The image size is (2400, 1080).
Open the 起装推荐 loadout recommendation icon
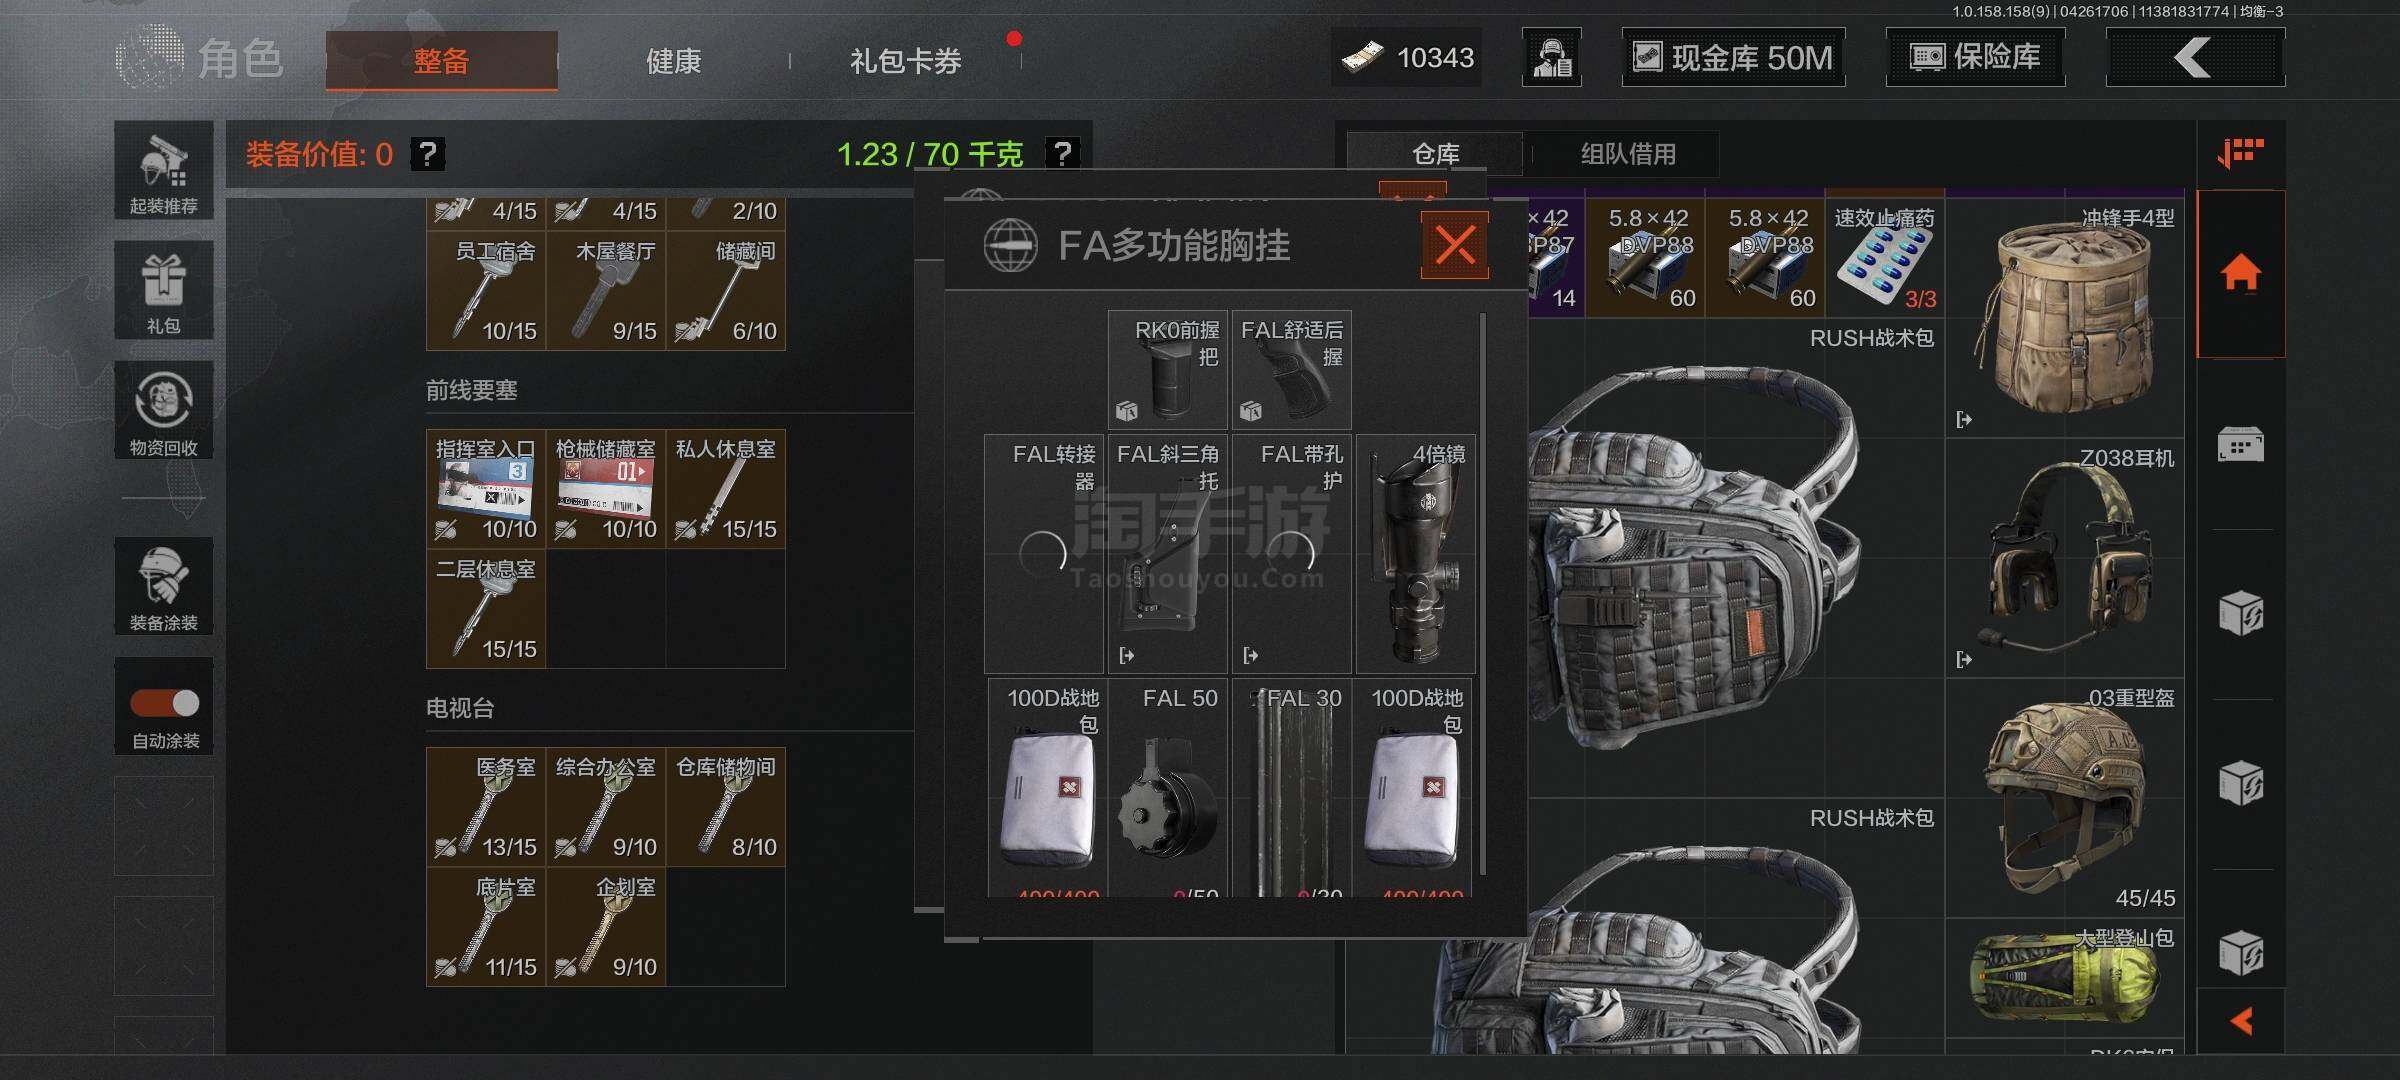163,171
